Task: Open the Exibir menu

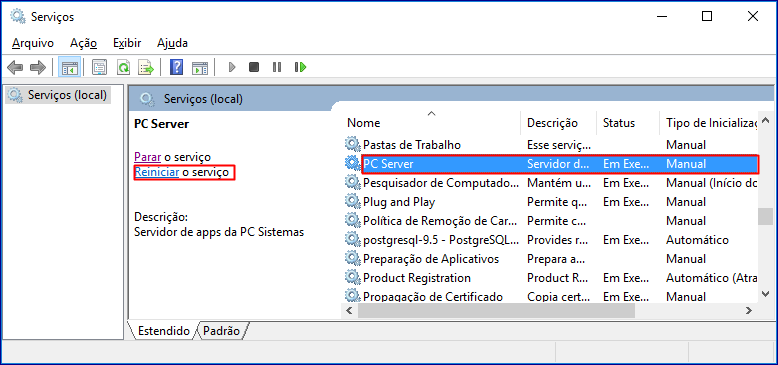Action: (x=127, y=43)
